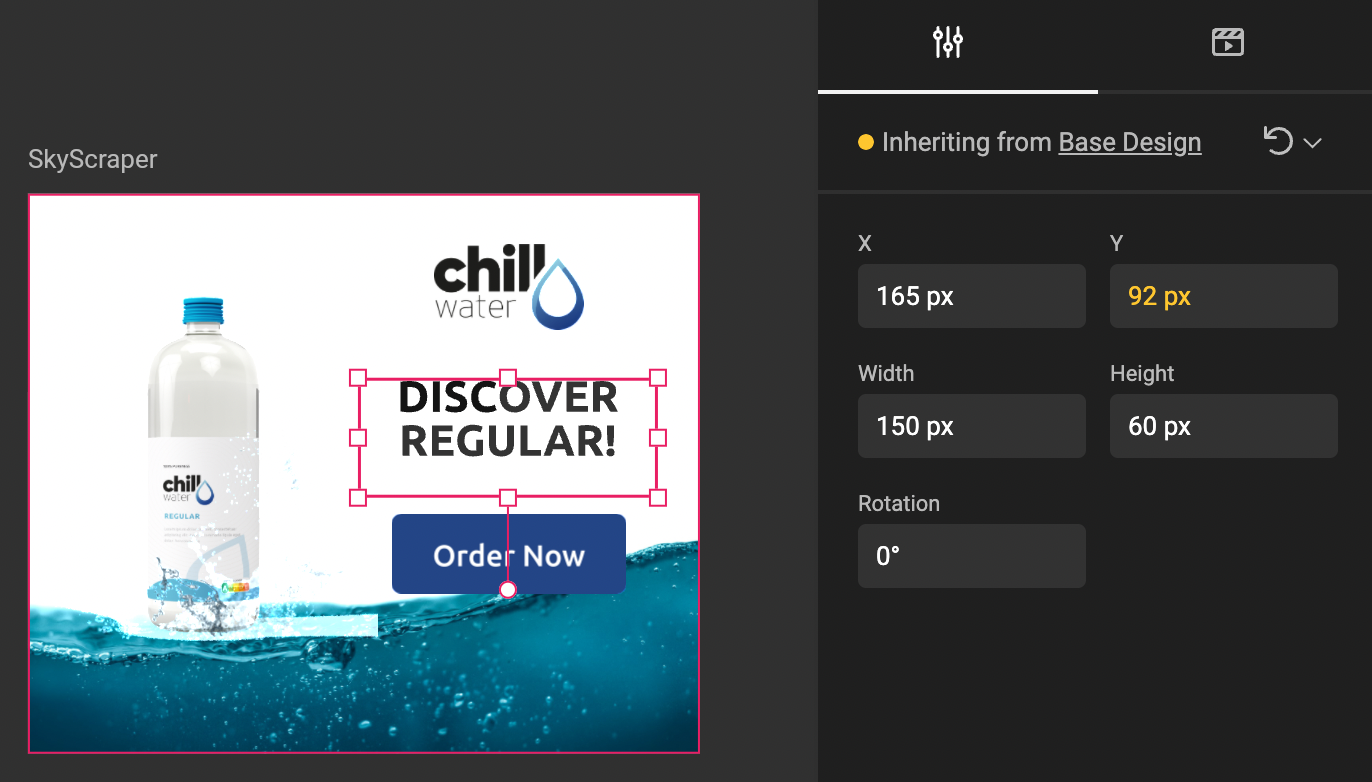Click the yellow inheritance status dot
1372x782 pixels.
[x=866, y=142]
